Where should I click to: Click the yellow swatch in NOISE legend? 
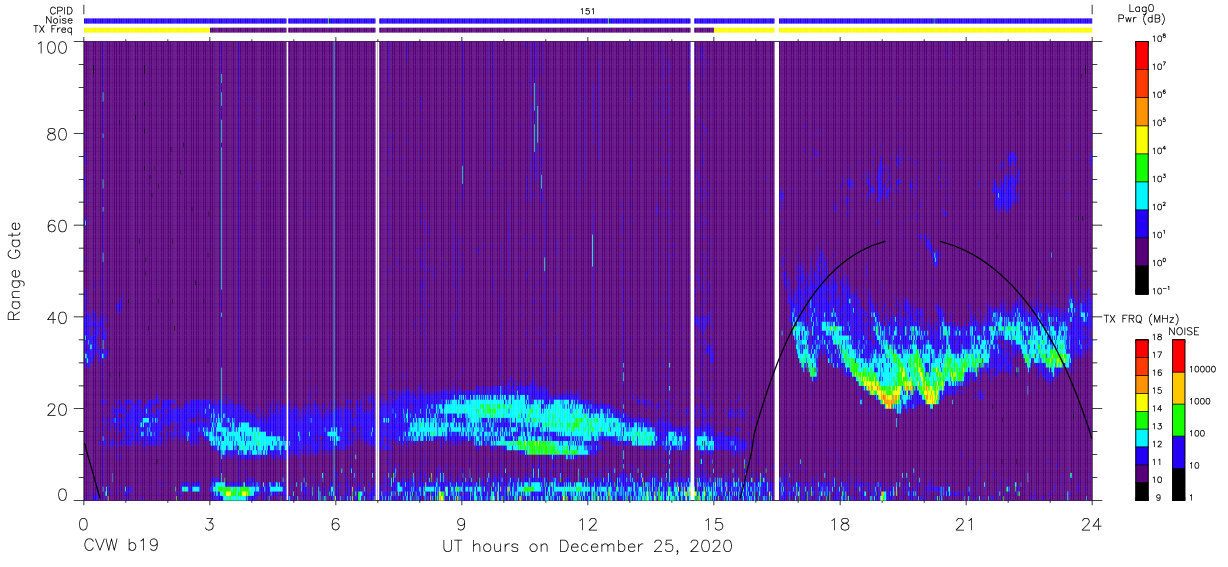(x=1178, y=388)
